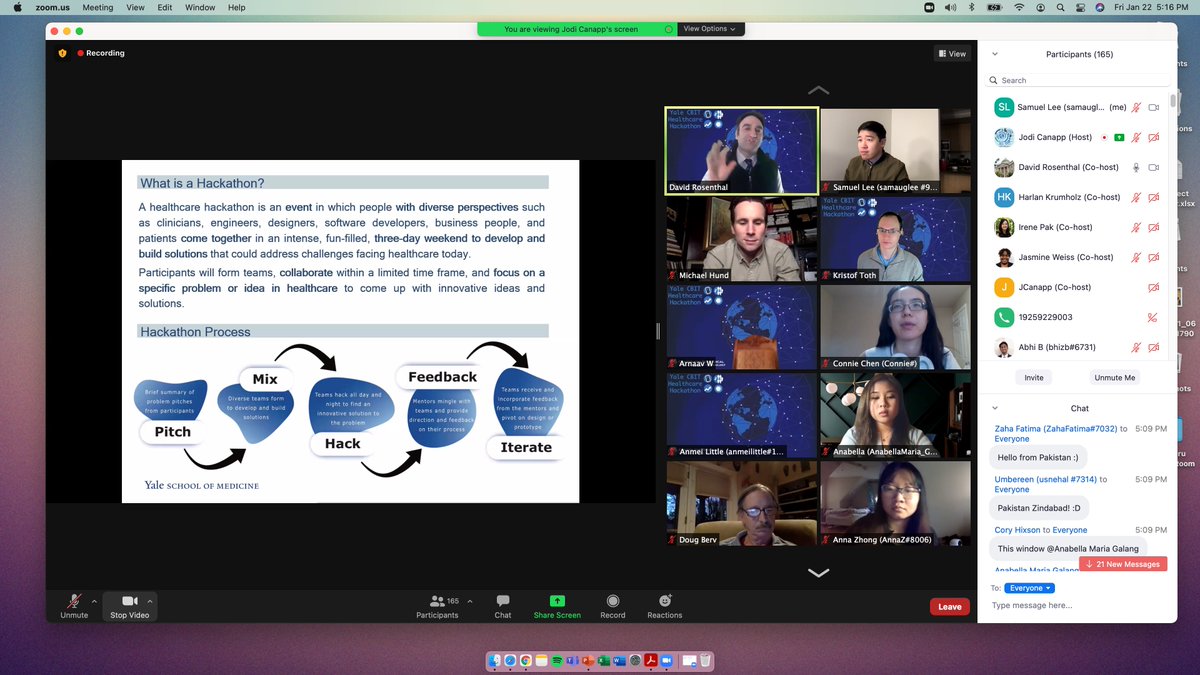The height and width of the screenshot is (675, 1200).
Task: Toggle David Rosenthal's microphone in participants list
Action: click(1136, 167)
